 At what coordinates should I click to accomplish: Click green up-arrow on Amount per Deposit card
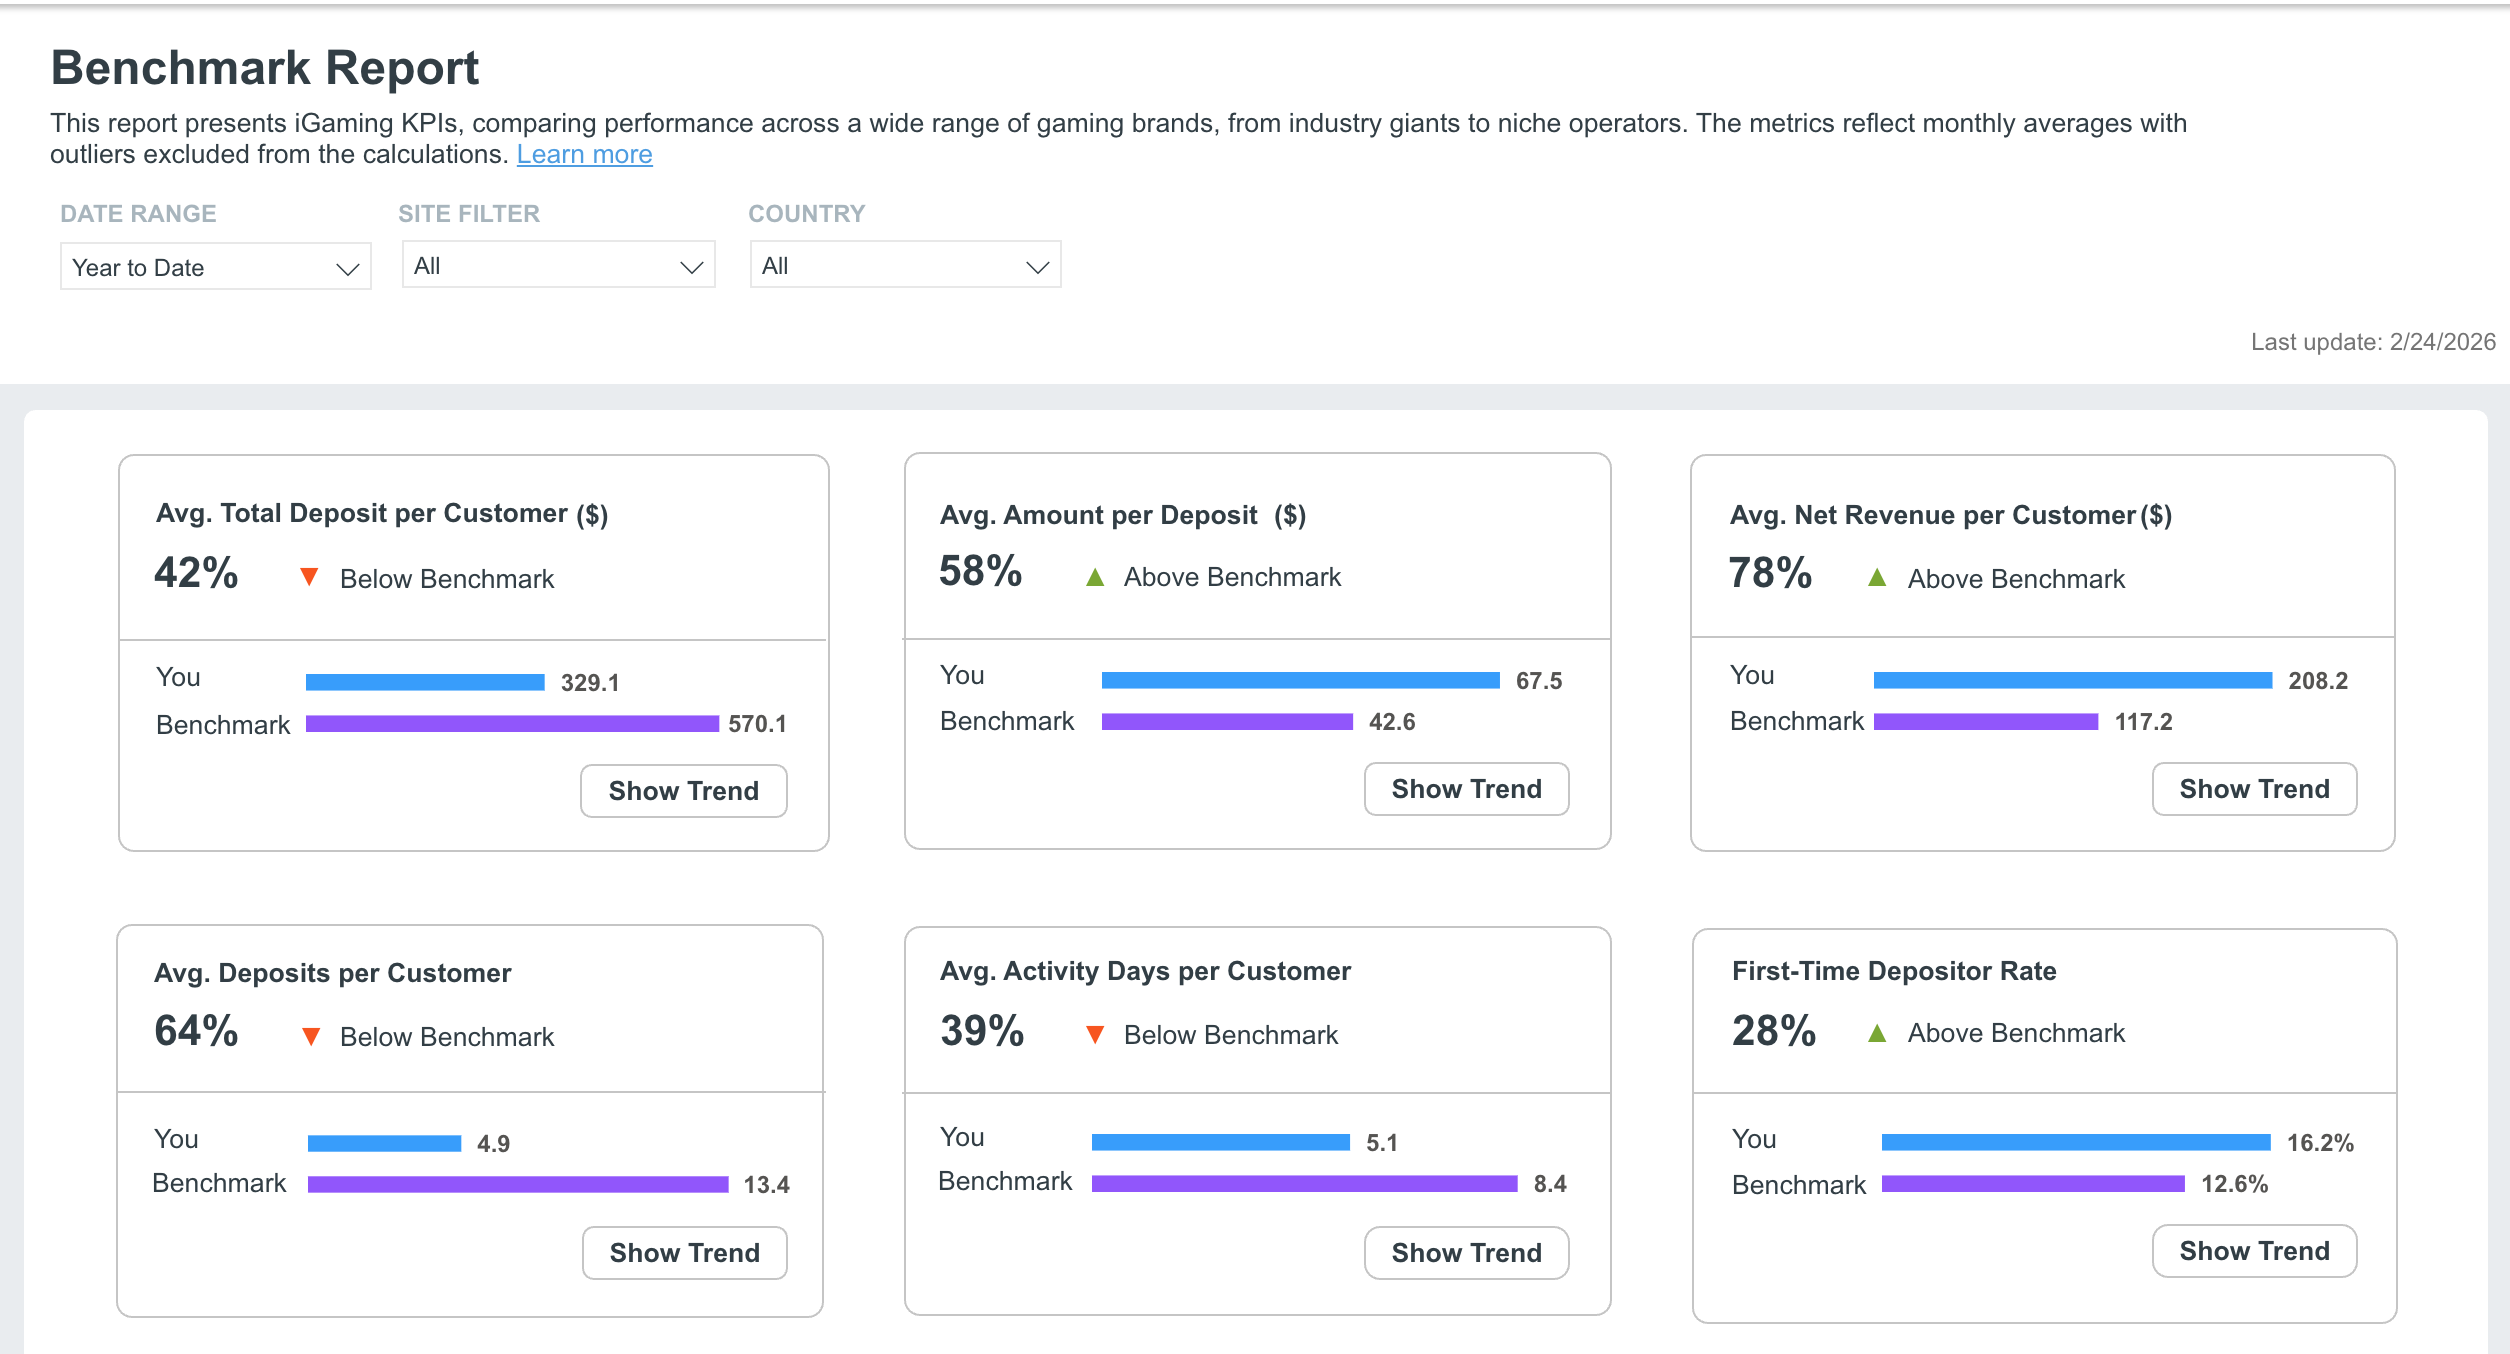[1095, 577]
